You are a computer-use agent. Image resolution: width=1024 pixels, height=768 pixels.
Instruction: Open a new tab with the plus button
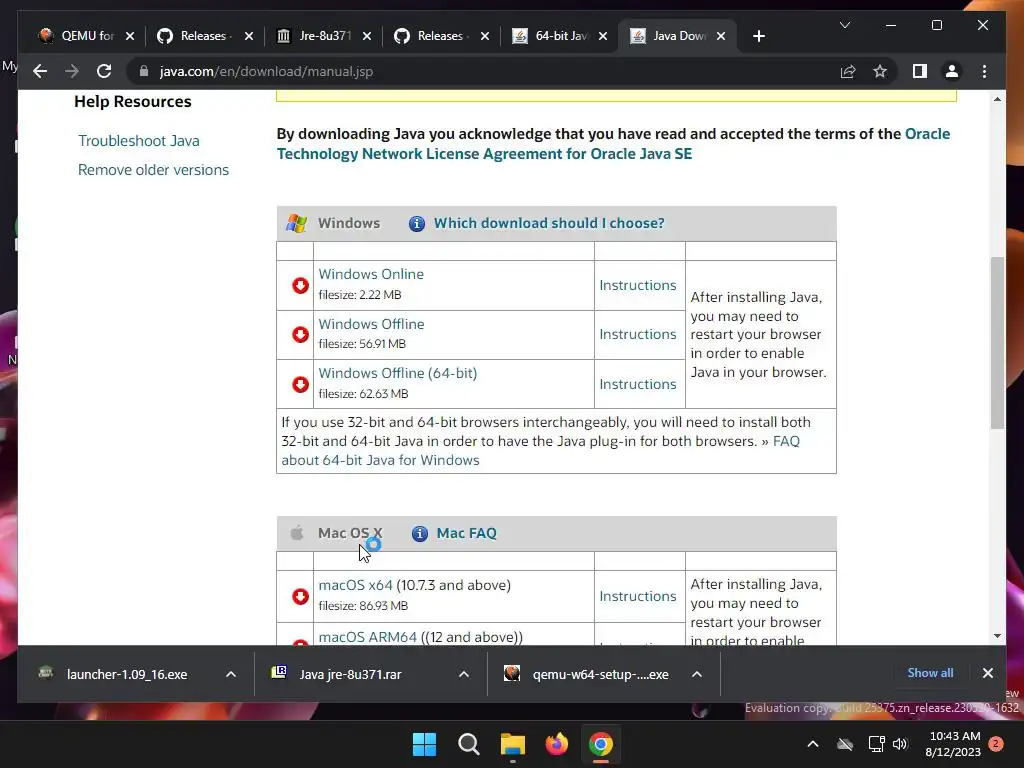[758, 36]
